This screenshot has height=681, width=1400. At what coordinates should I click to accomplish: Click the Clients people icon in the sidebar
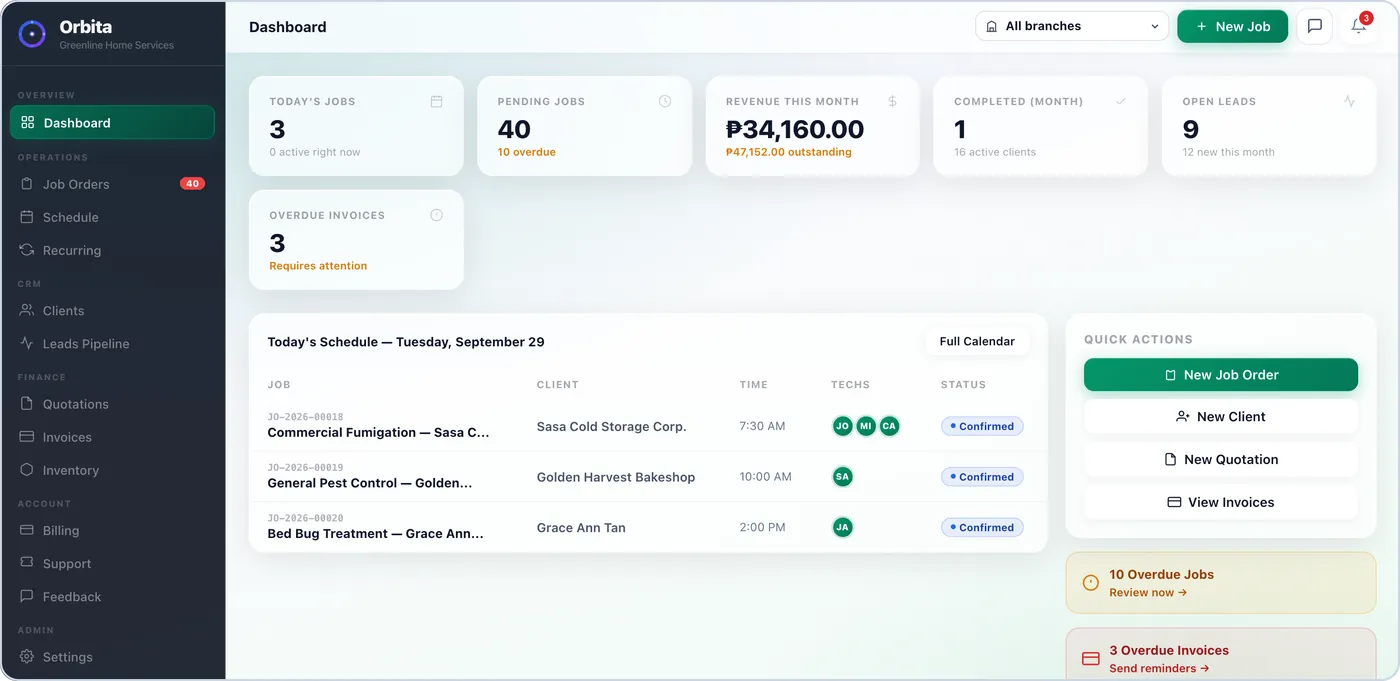[27, 311]
